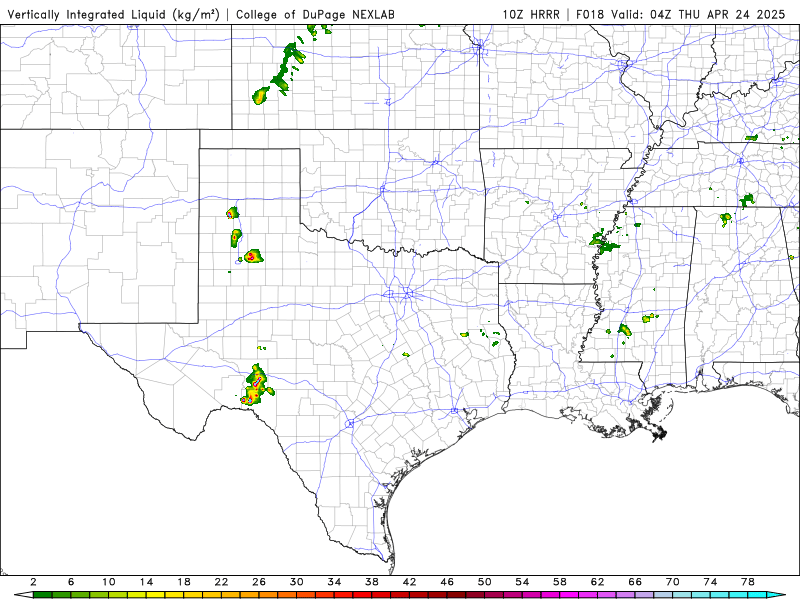Image resolution: width=800 pixels, height=600 pixels.
Task: Click the white left-pointing arrow at color bar start
Action: point(23,595)
